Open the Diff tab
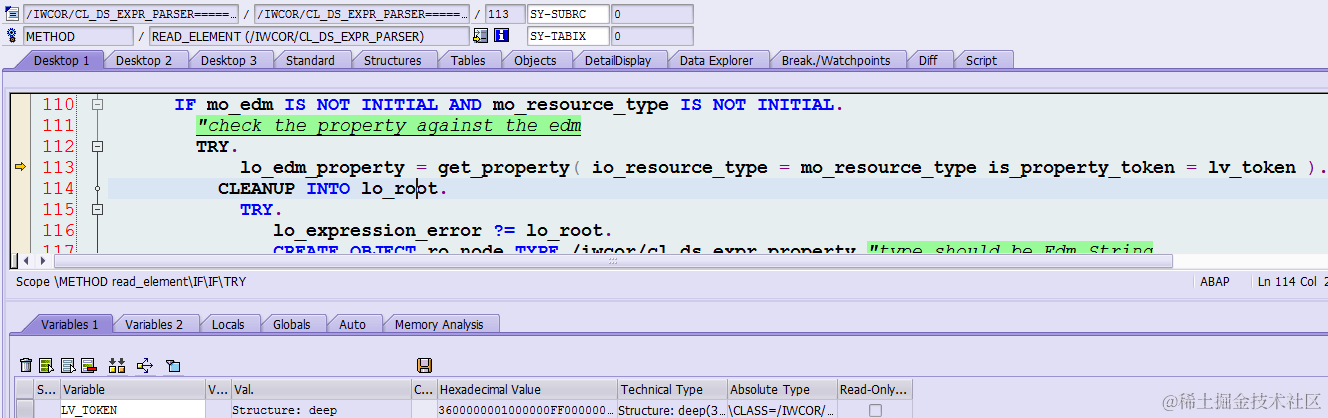1328x418 pixels. click(928, 60)
